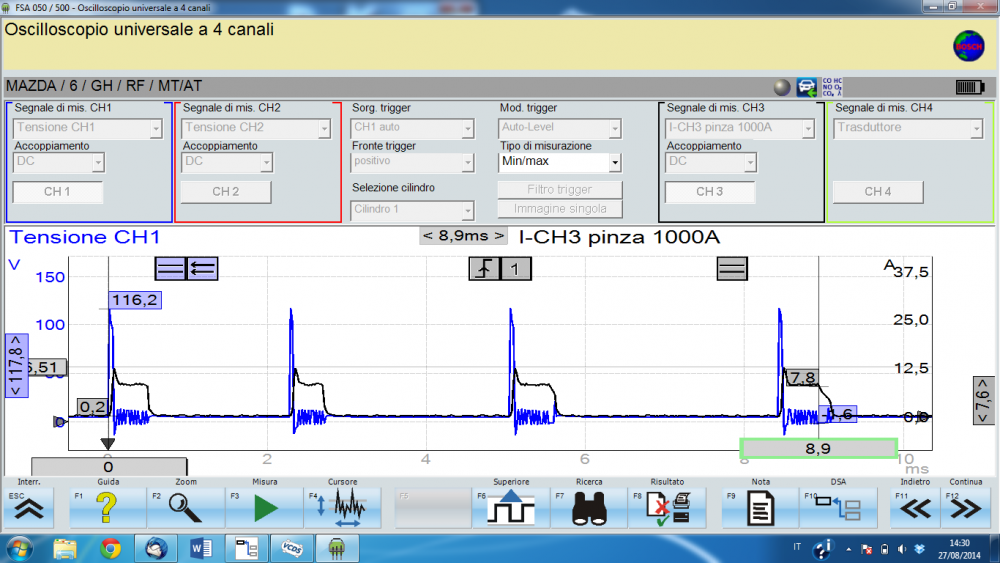Click the grey sphere status indicator
Viewport: 1000px width, 563px height.
782,87
